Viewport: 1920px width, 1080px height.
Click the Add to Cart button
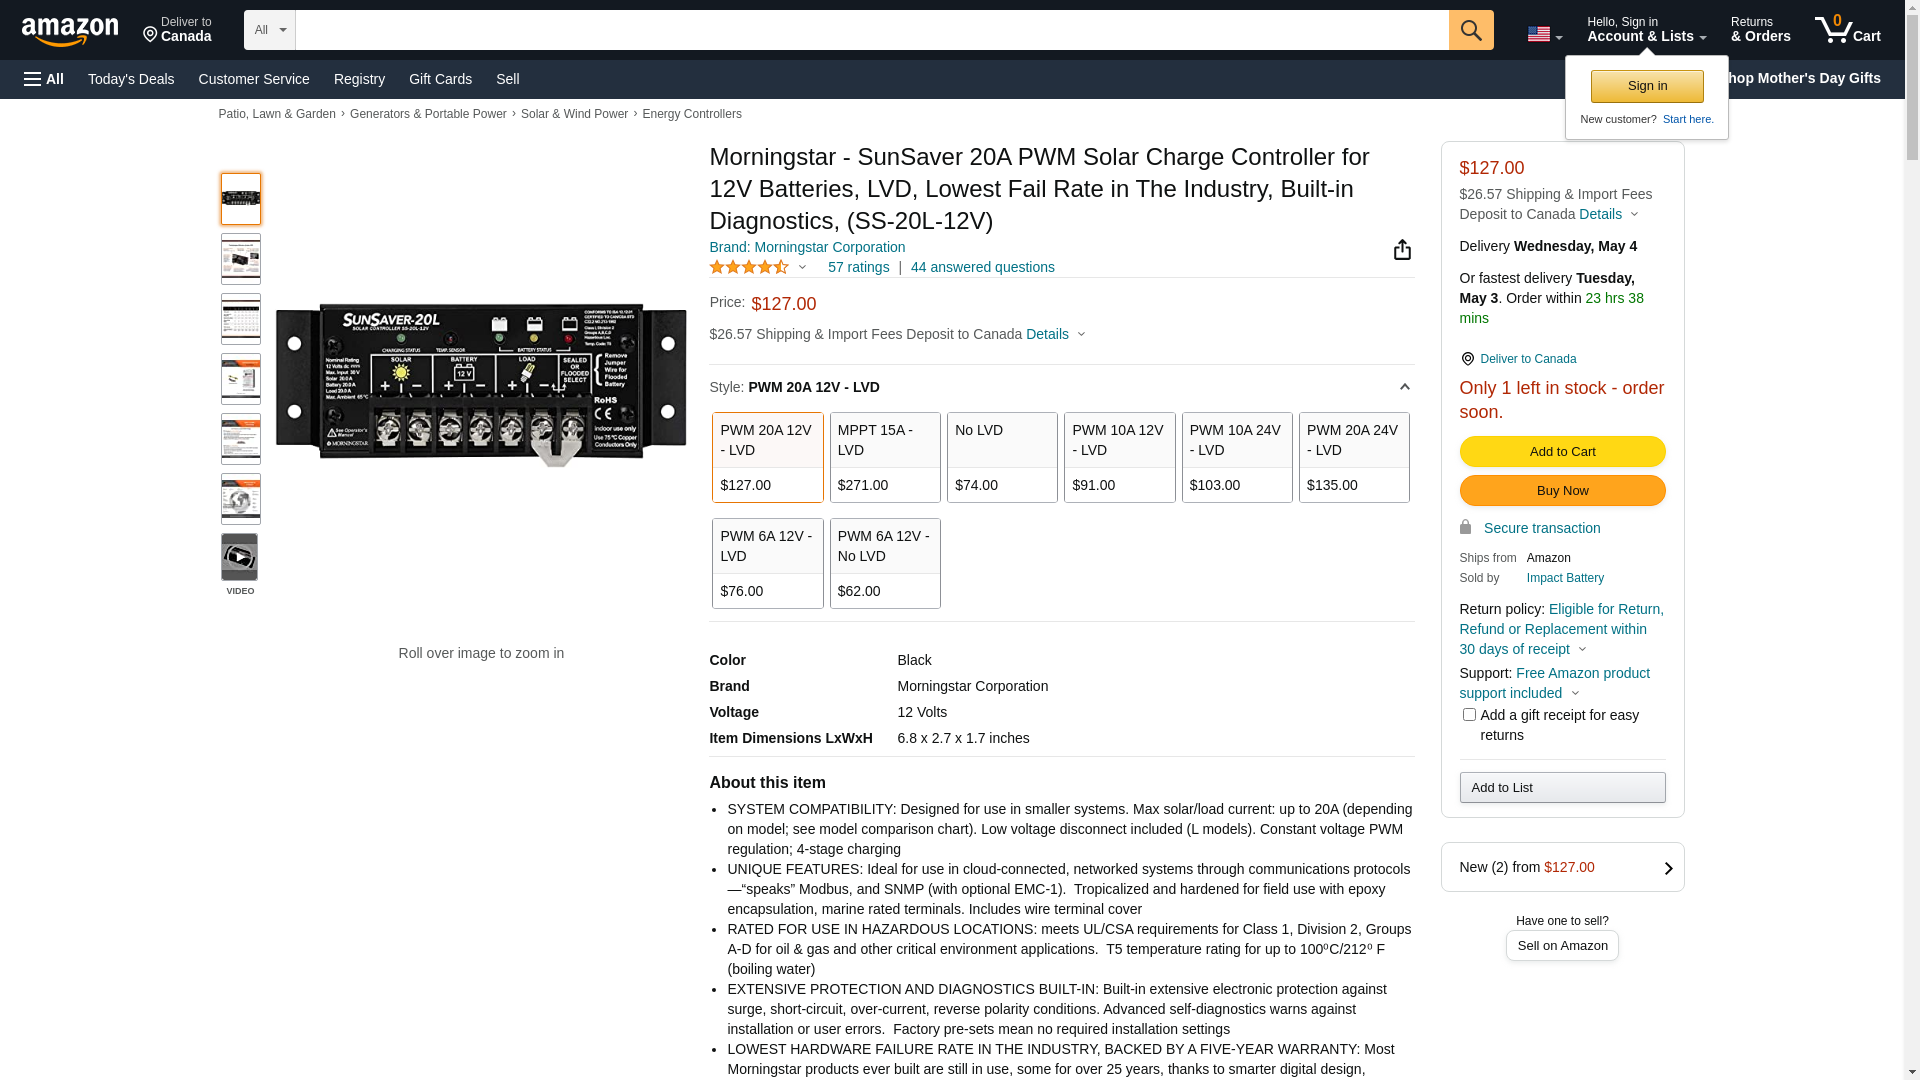pos(1562,452)
